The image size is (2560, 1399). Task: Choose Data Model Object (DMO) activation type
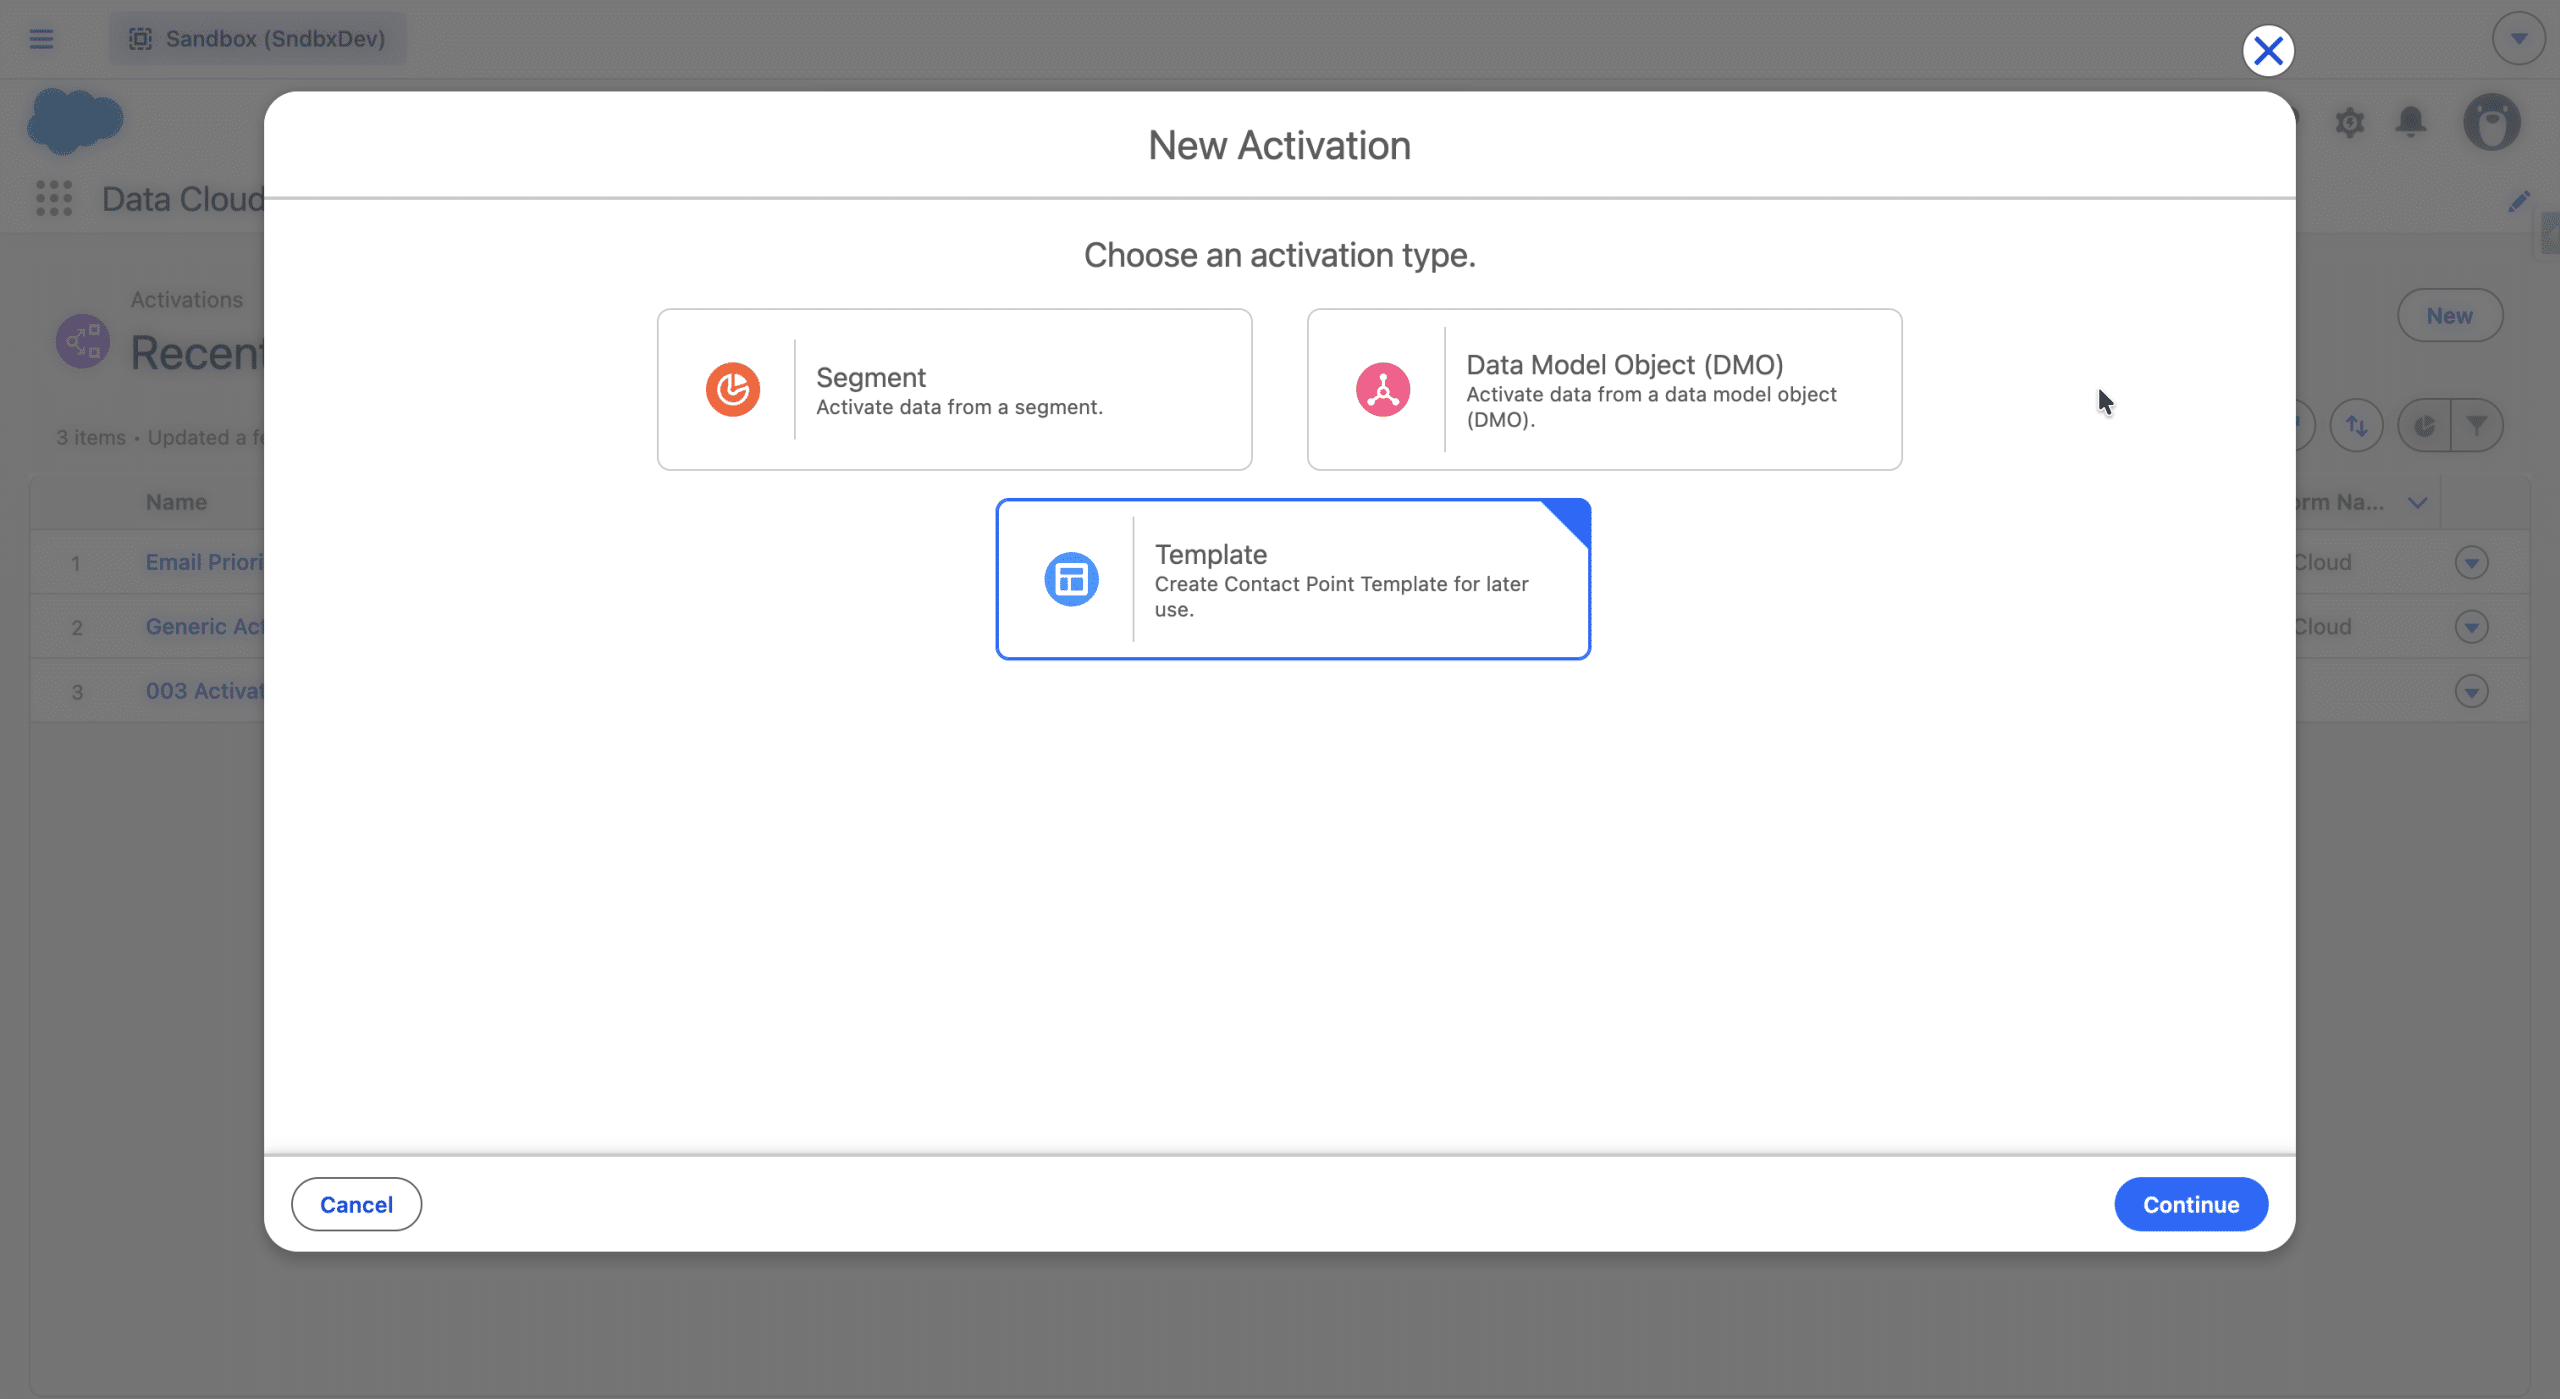tap(1604, 389)
